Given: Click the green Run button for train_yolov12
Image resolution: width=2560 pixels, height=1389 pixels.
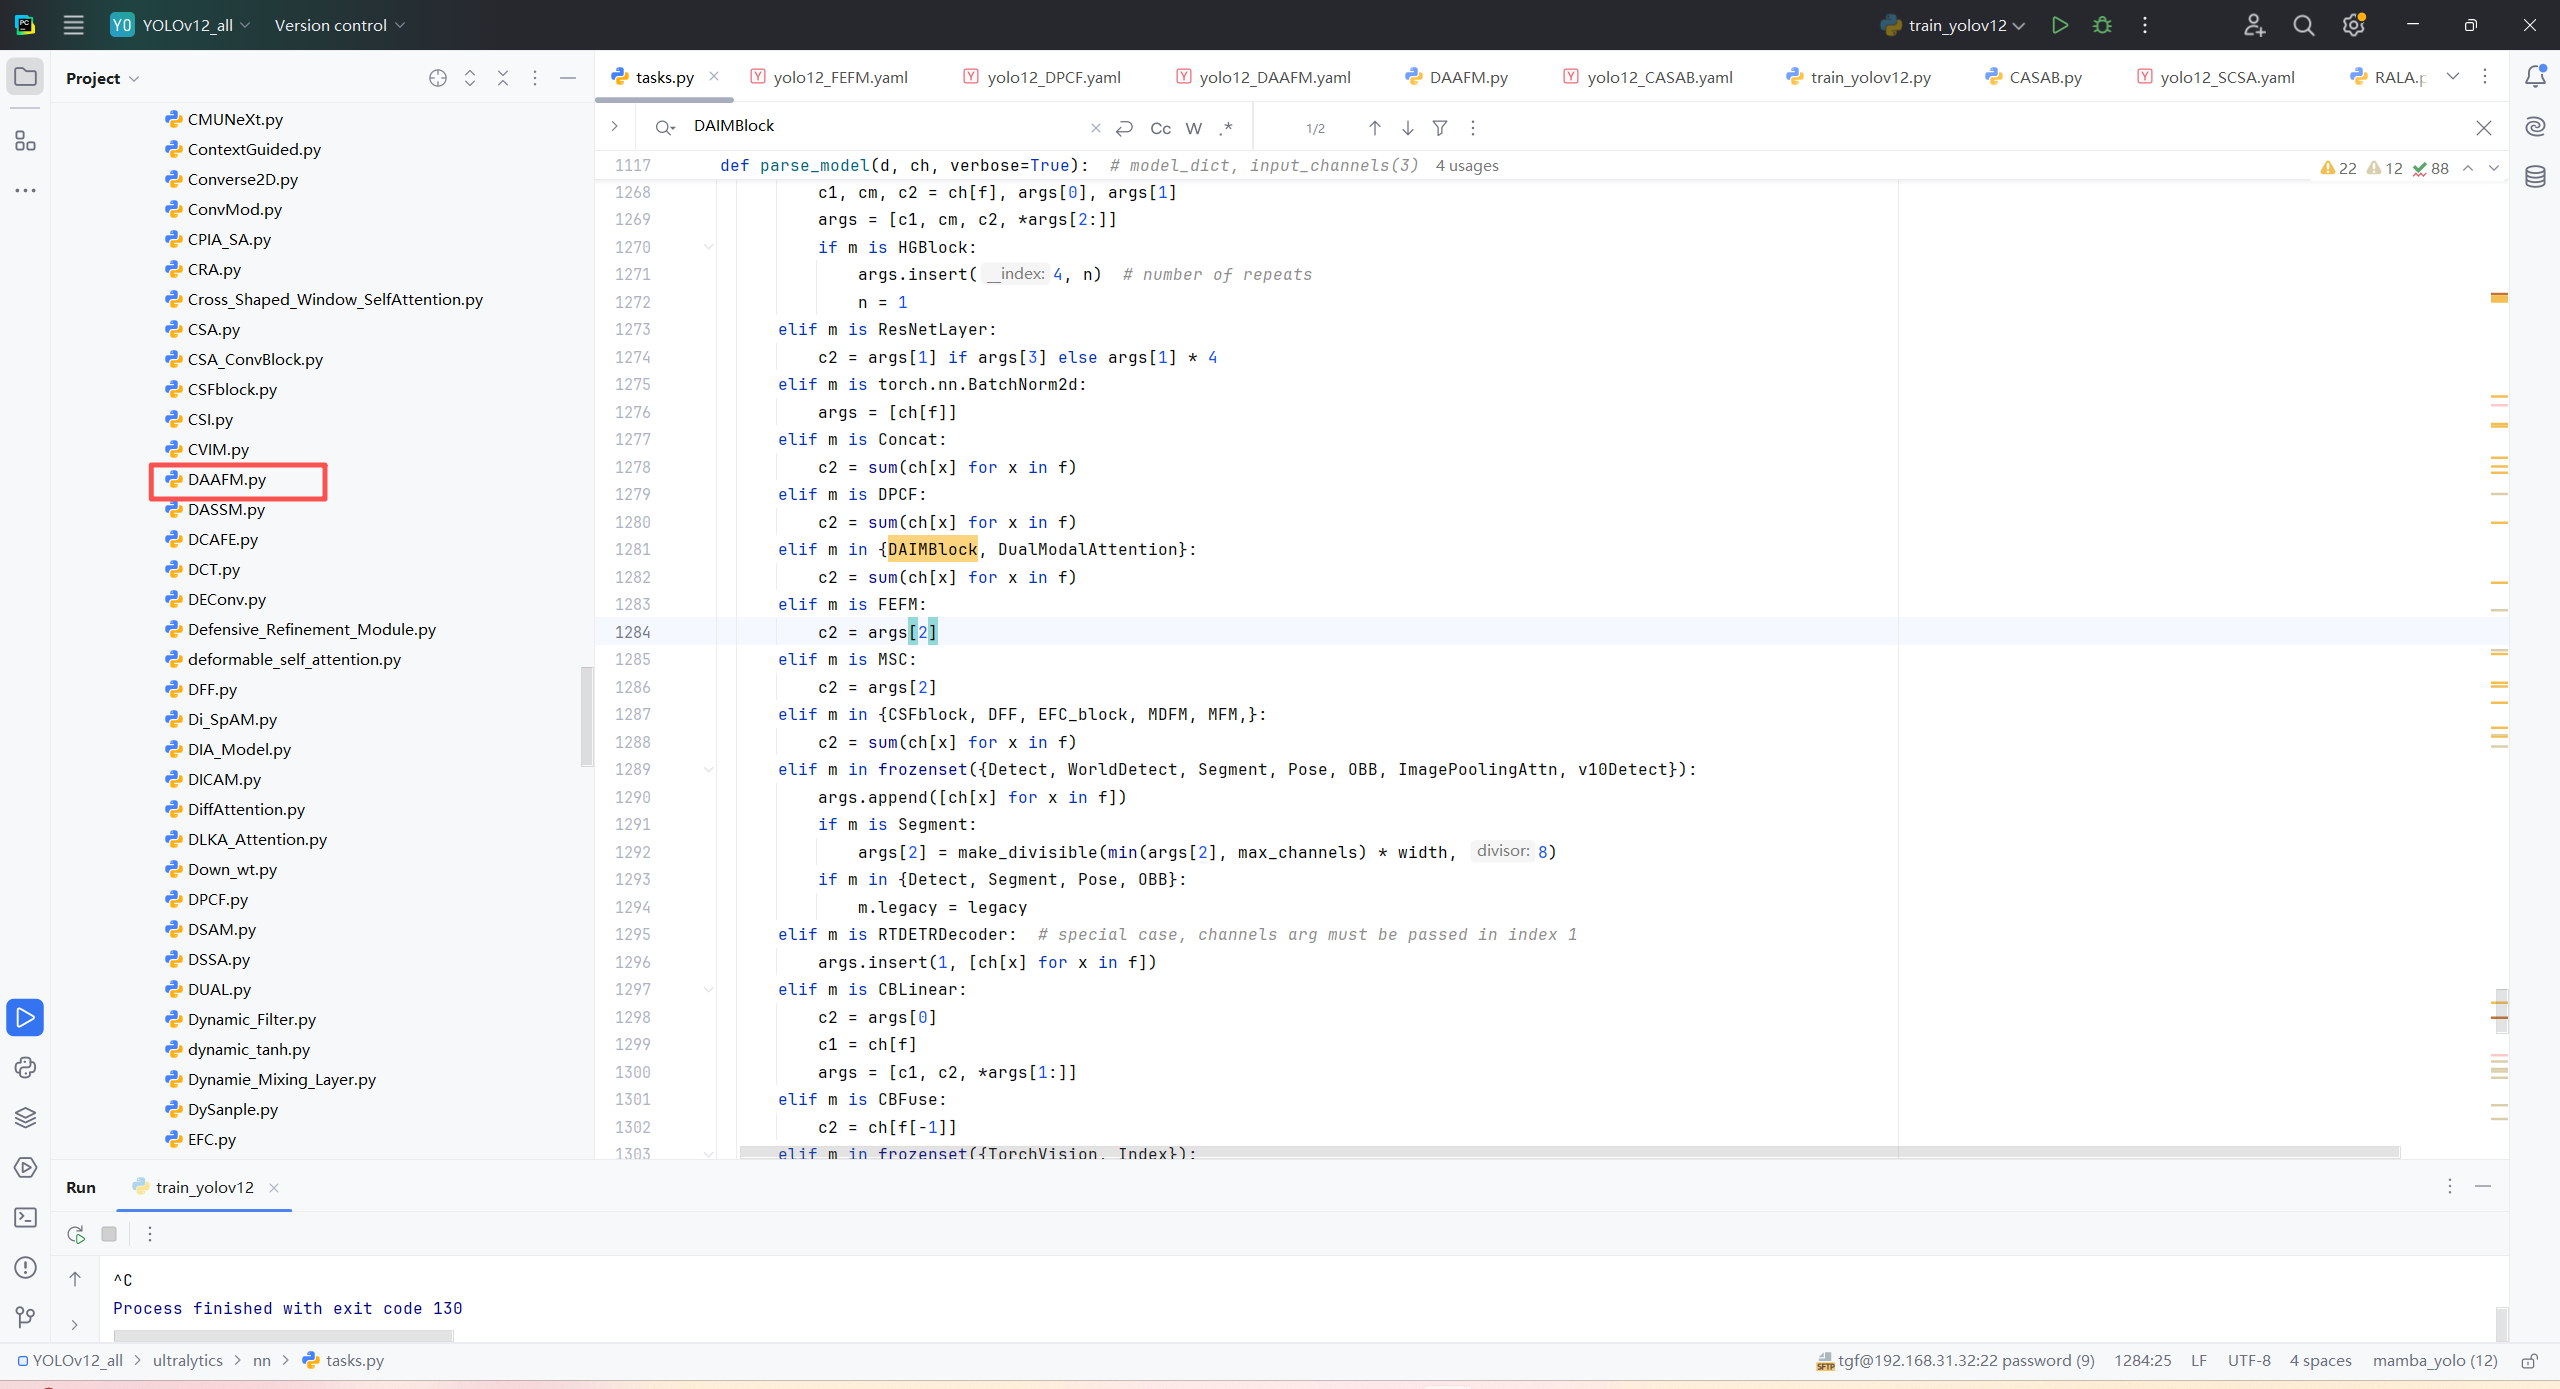Looking at the screenshot, I should [2059, 25].
